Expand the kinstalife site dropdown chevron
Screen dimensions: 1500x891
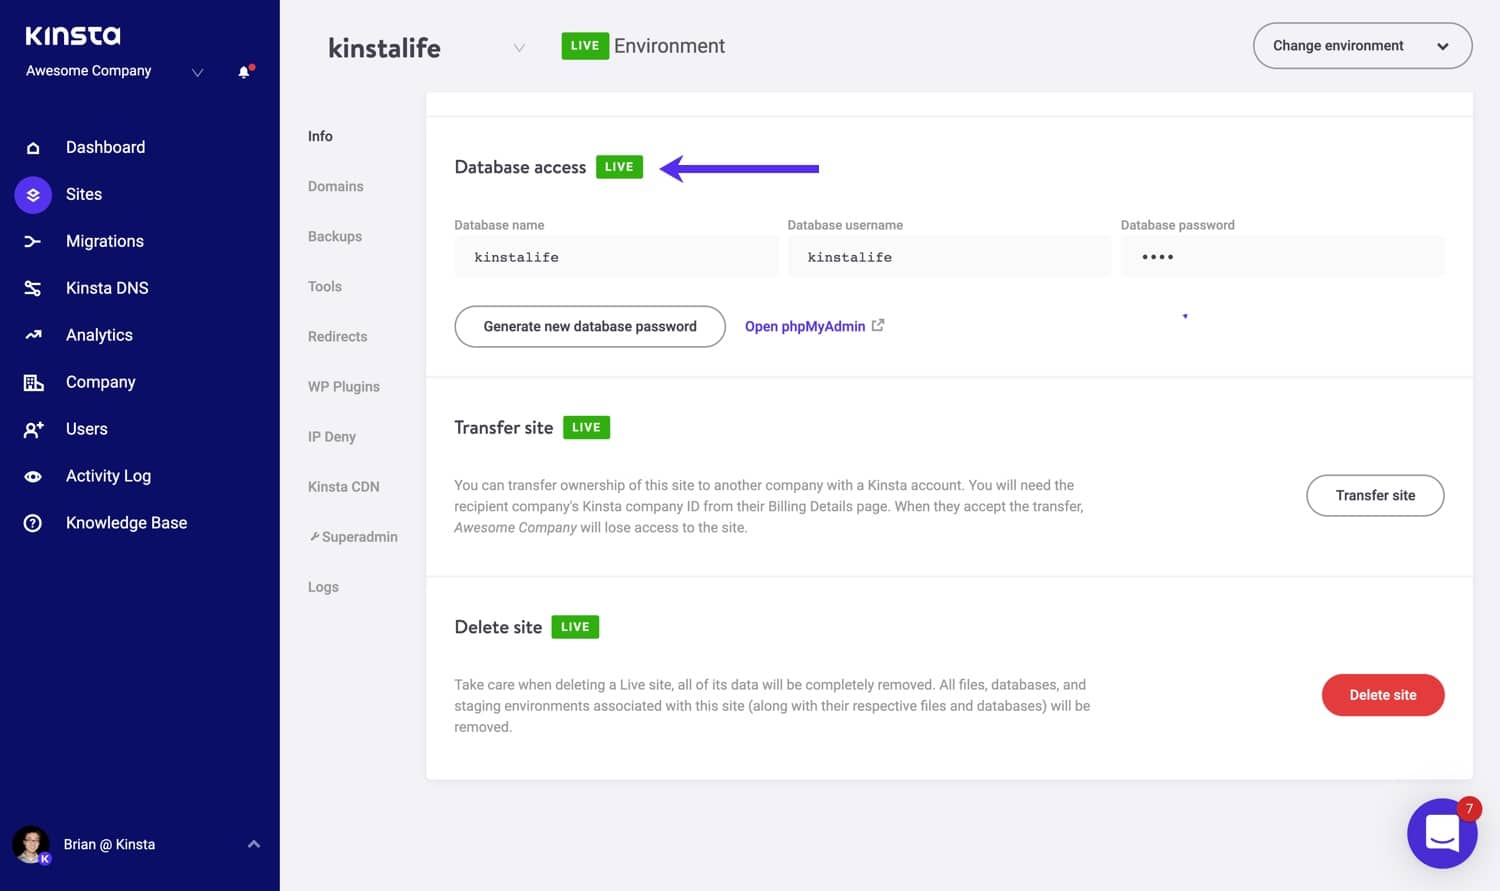pos(519,48)
